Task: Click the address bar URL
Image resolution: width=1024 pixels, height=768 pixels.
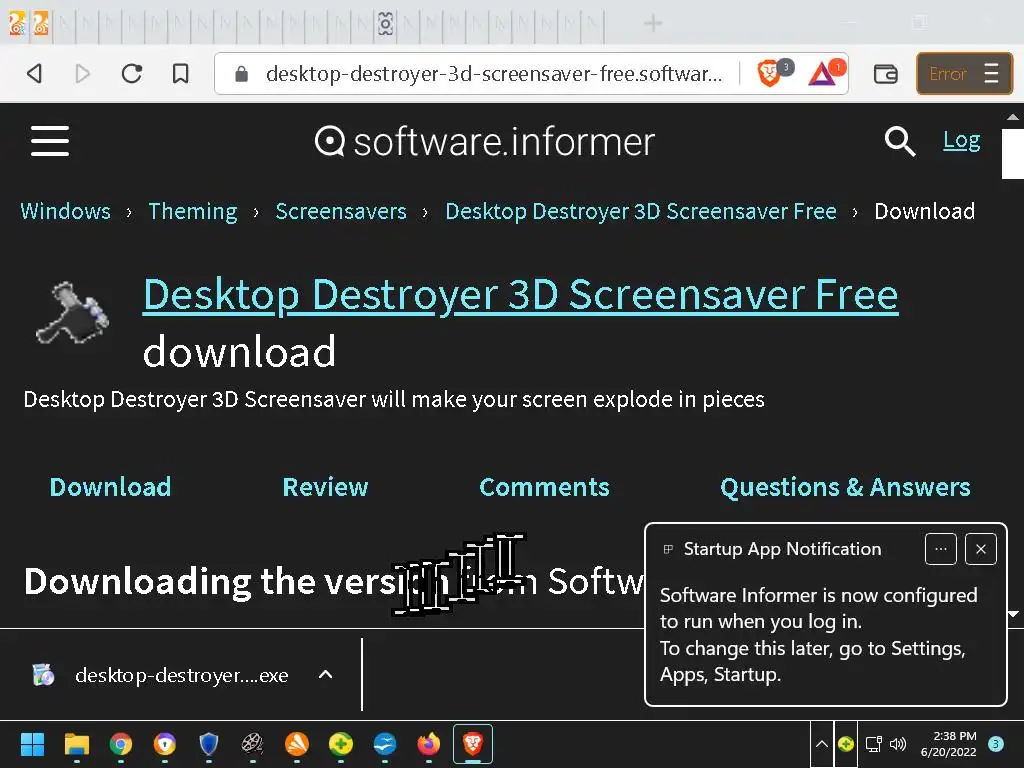Action: [494, 74]
